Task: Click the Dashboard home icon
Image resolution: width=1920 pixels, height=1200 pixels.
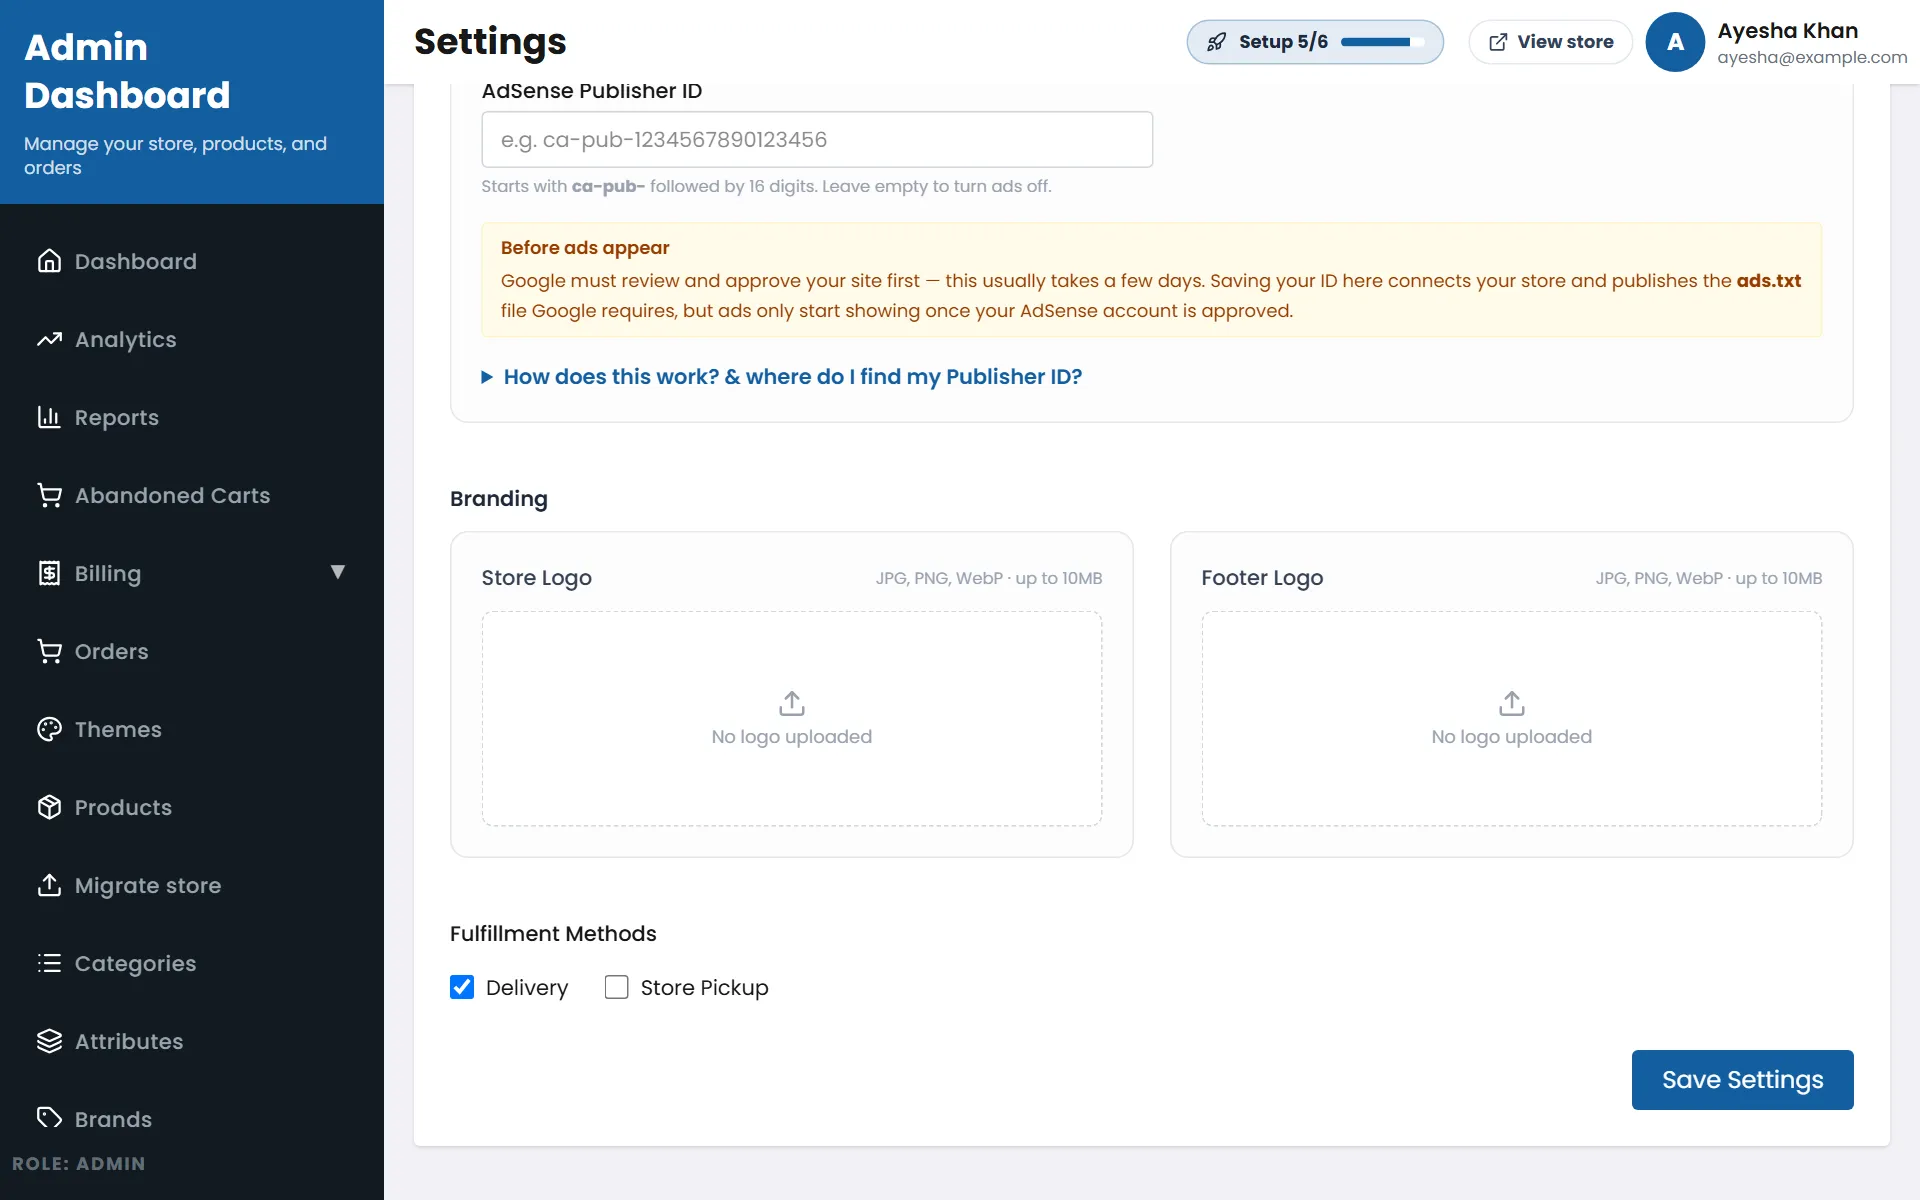Action: 49,261
